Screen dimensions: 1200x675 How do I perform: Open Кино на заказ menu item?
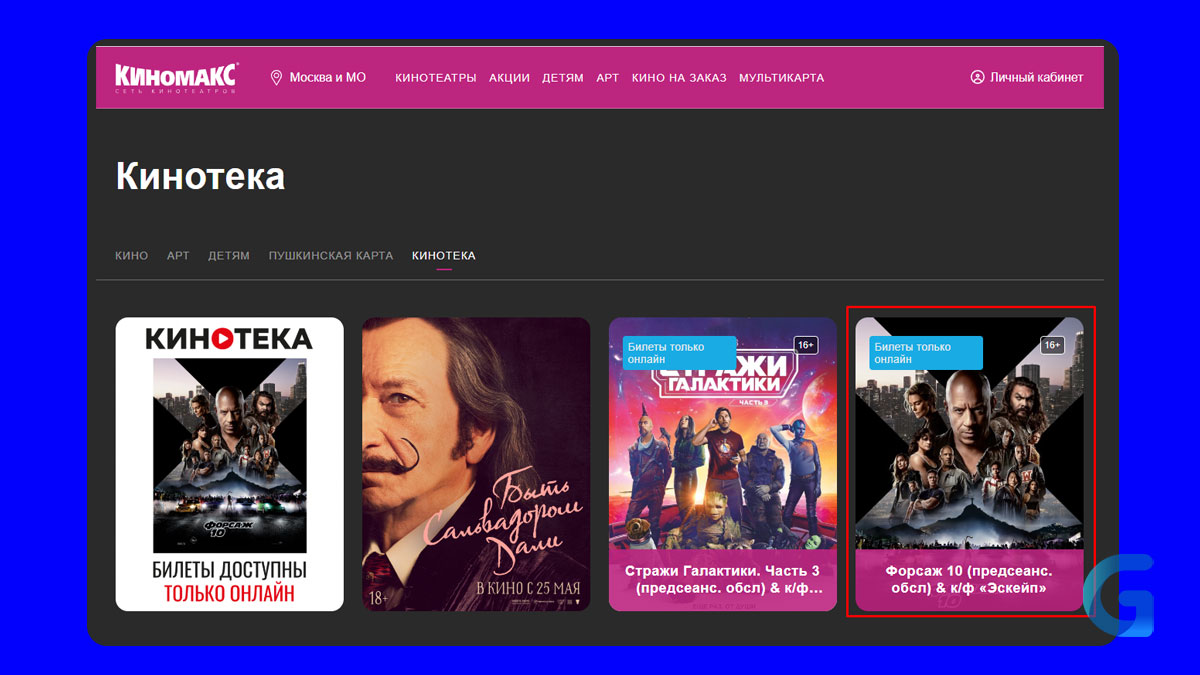[x=679, y=78]
